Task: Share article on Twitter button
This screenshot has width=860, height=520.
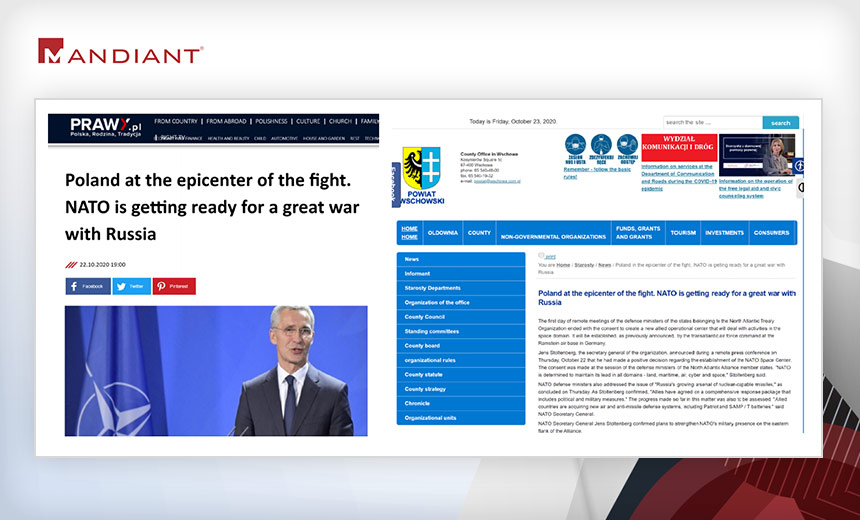Action: (x=132, y=286)
